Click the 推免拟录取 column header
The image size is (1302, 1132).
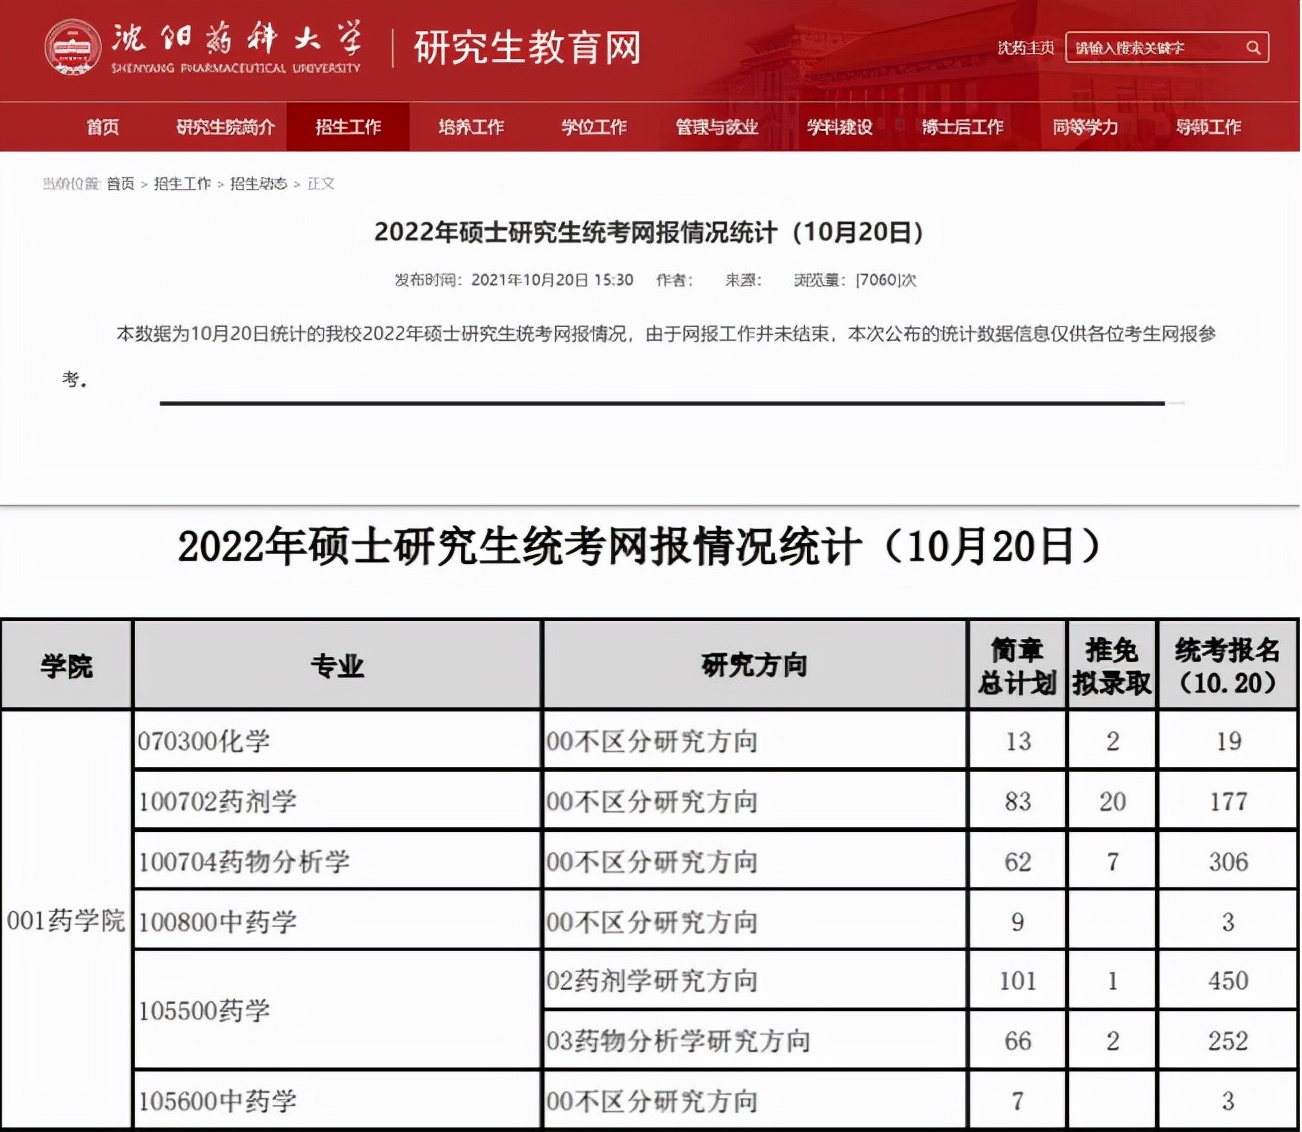(x=1112, y=665)
